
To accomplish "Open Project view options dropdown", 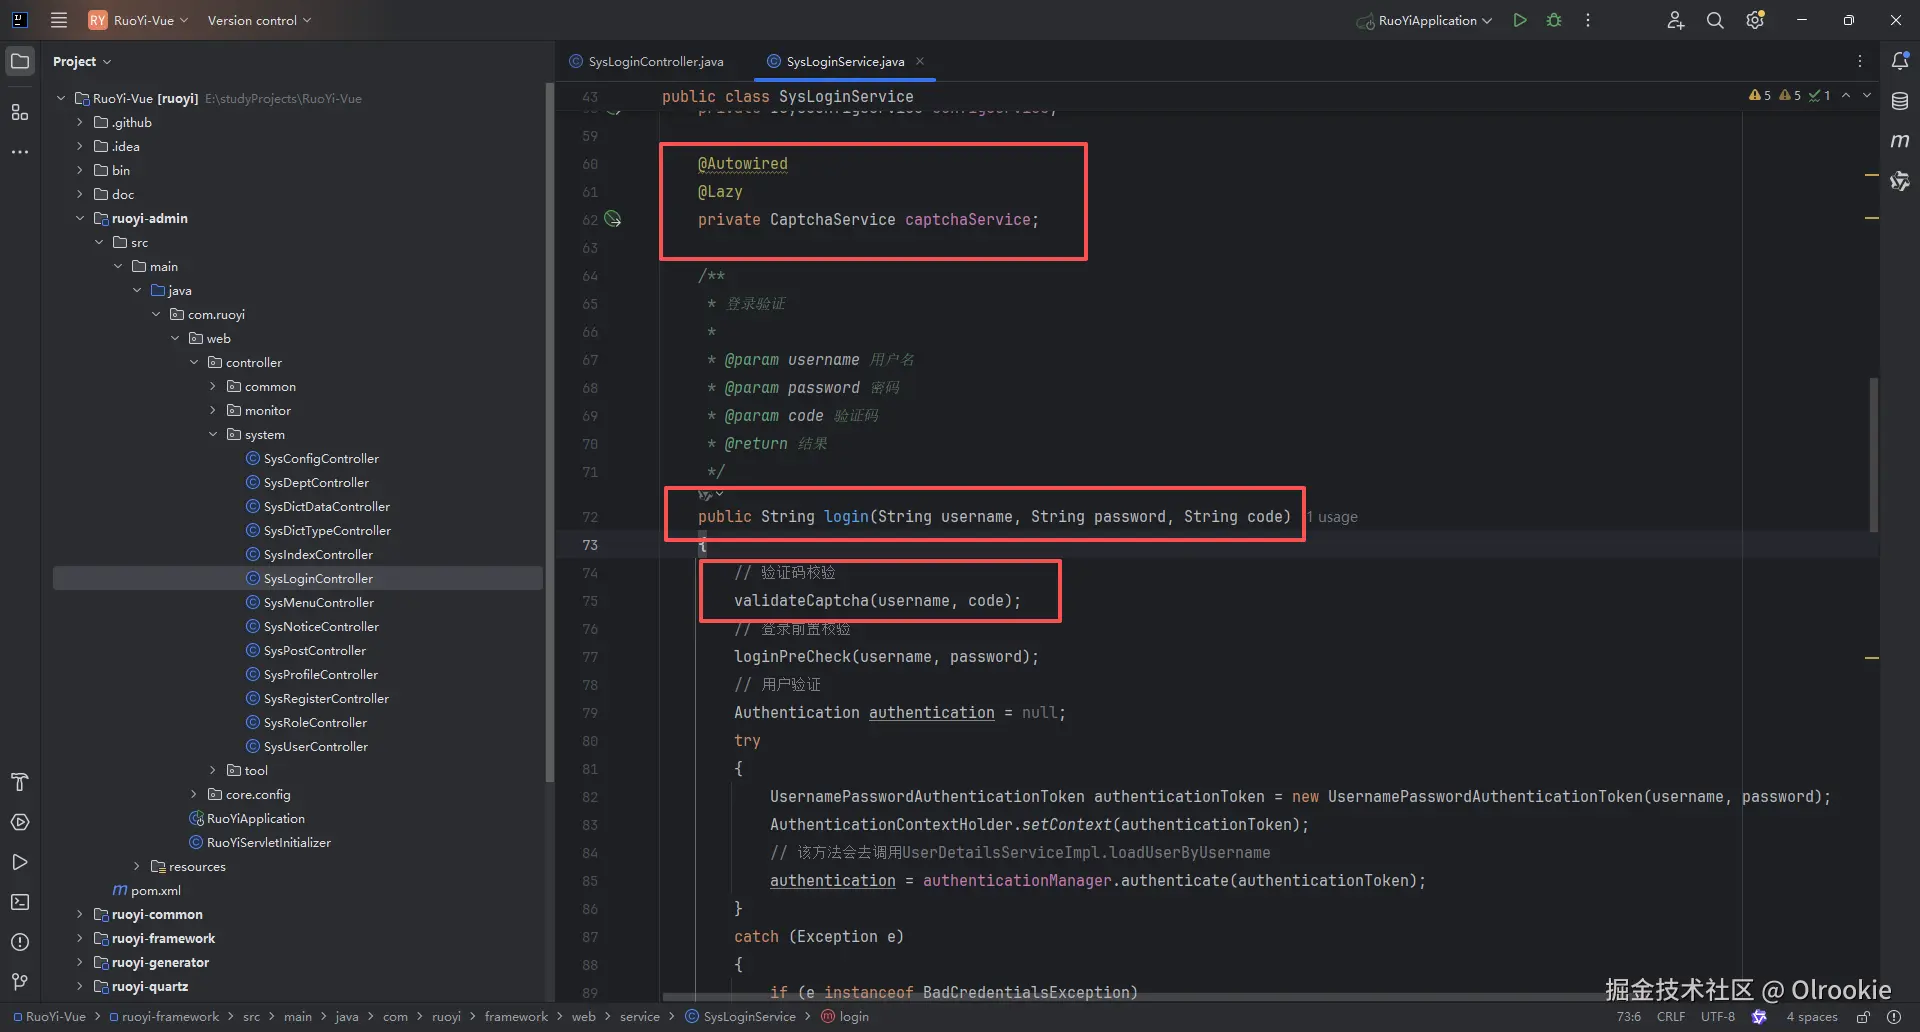I will 82,61.
